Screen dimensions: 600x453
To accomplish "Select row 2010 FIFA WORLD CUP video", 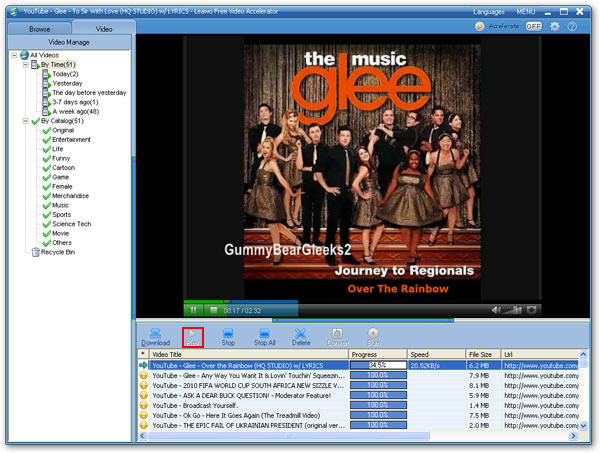I will tap(359, 386).
